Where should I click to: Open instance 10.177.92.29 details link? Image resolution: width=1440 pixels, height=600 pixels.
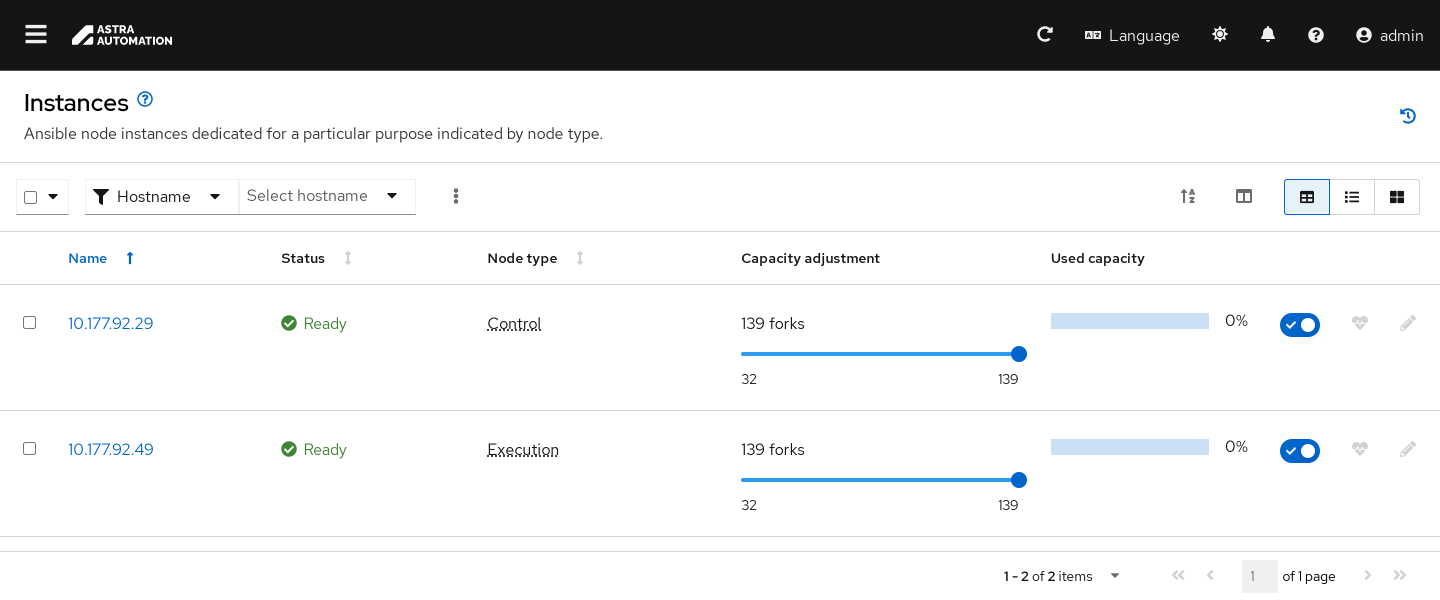pyautogui.click(x=110, y=323)
